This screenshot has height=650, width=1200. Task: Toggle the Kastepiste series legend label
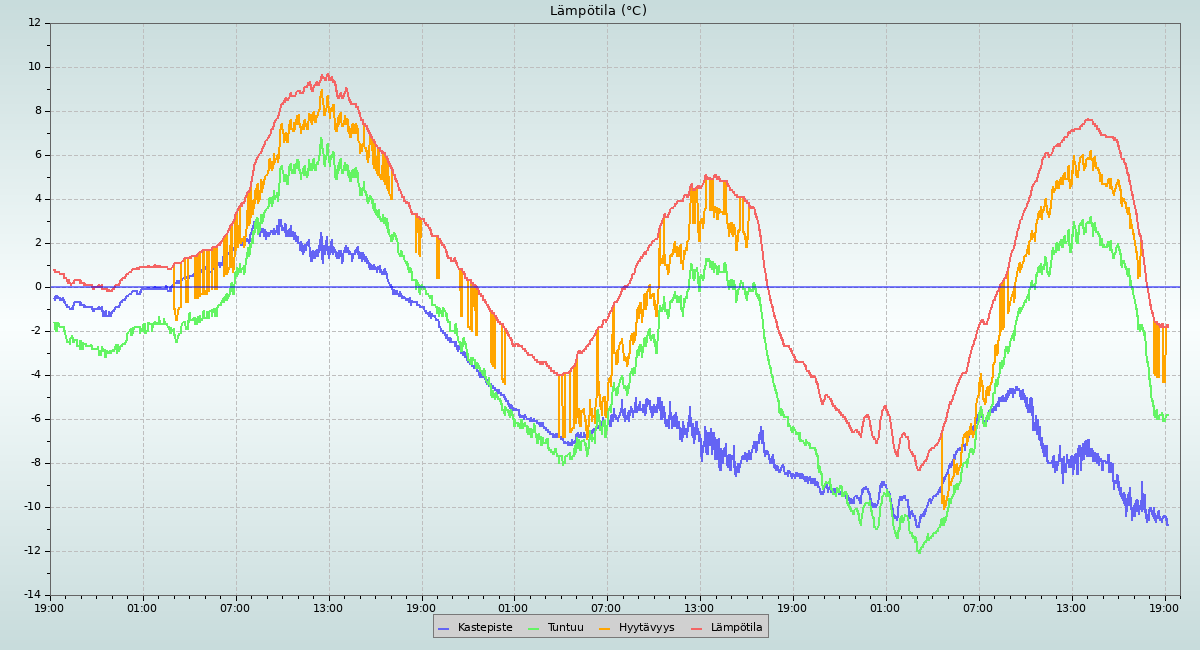point(485,628)
